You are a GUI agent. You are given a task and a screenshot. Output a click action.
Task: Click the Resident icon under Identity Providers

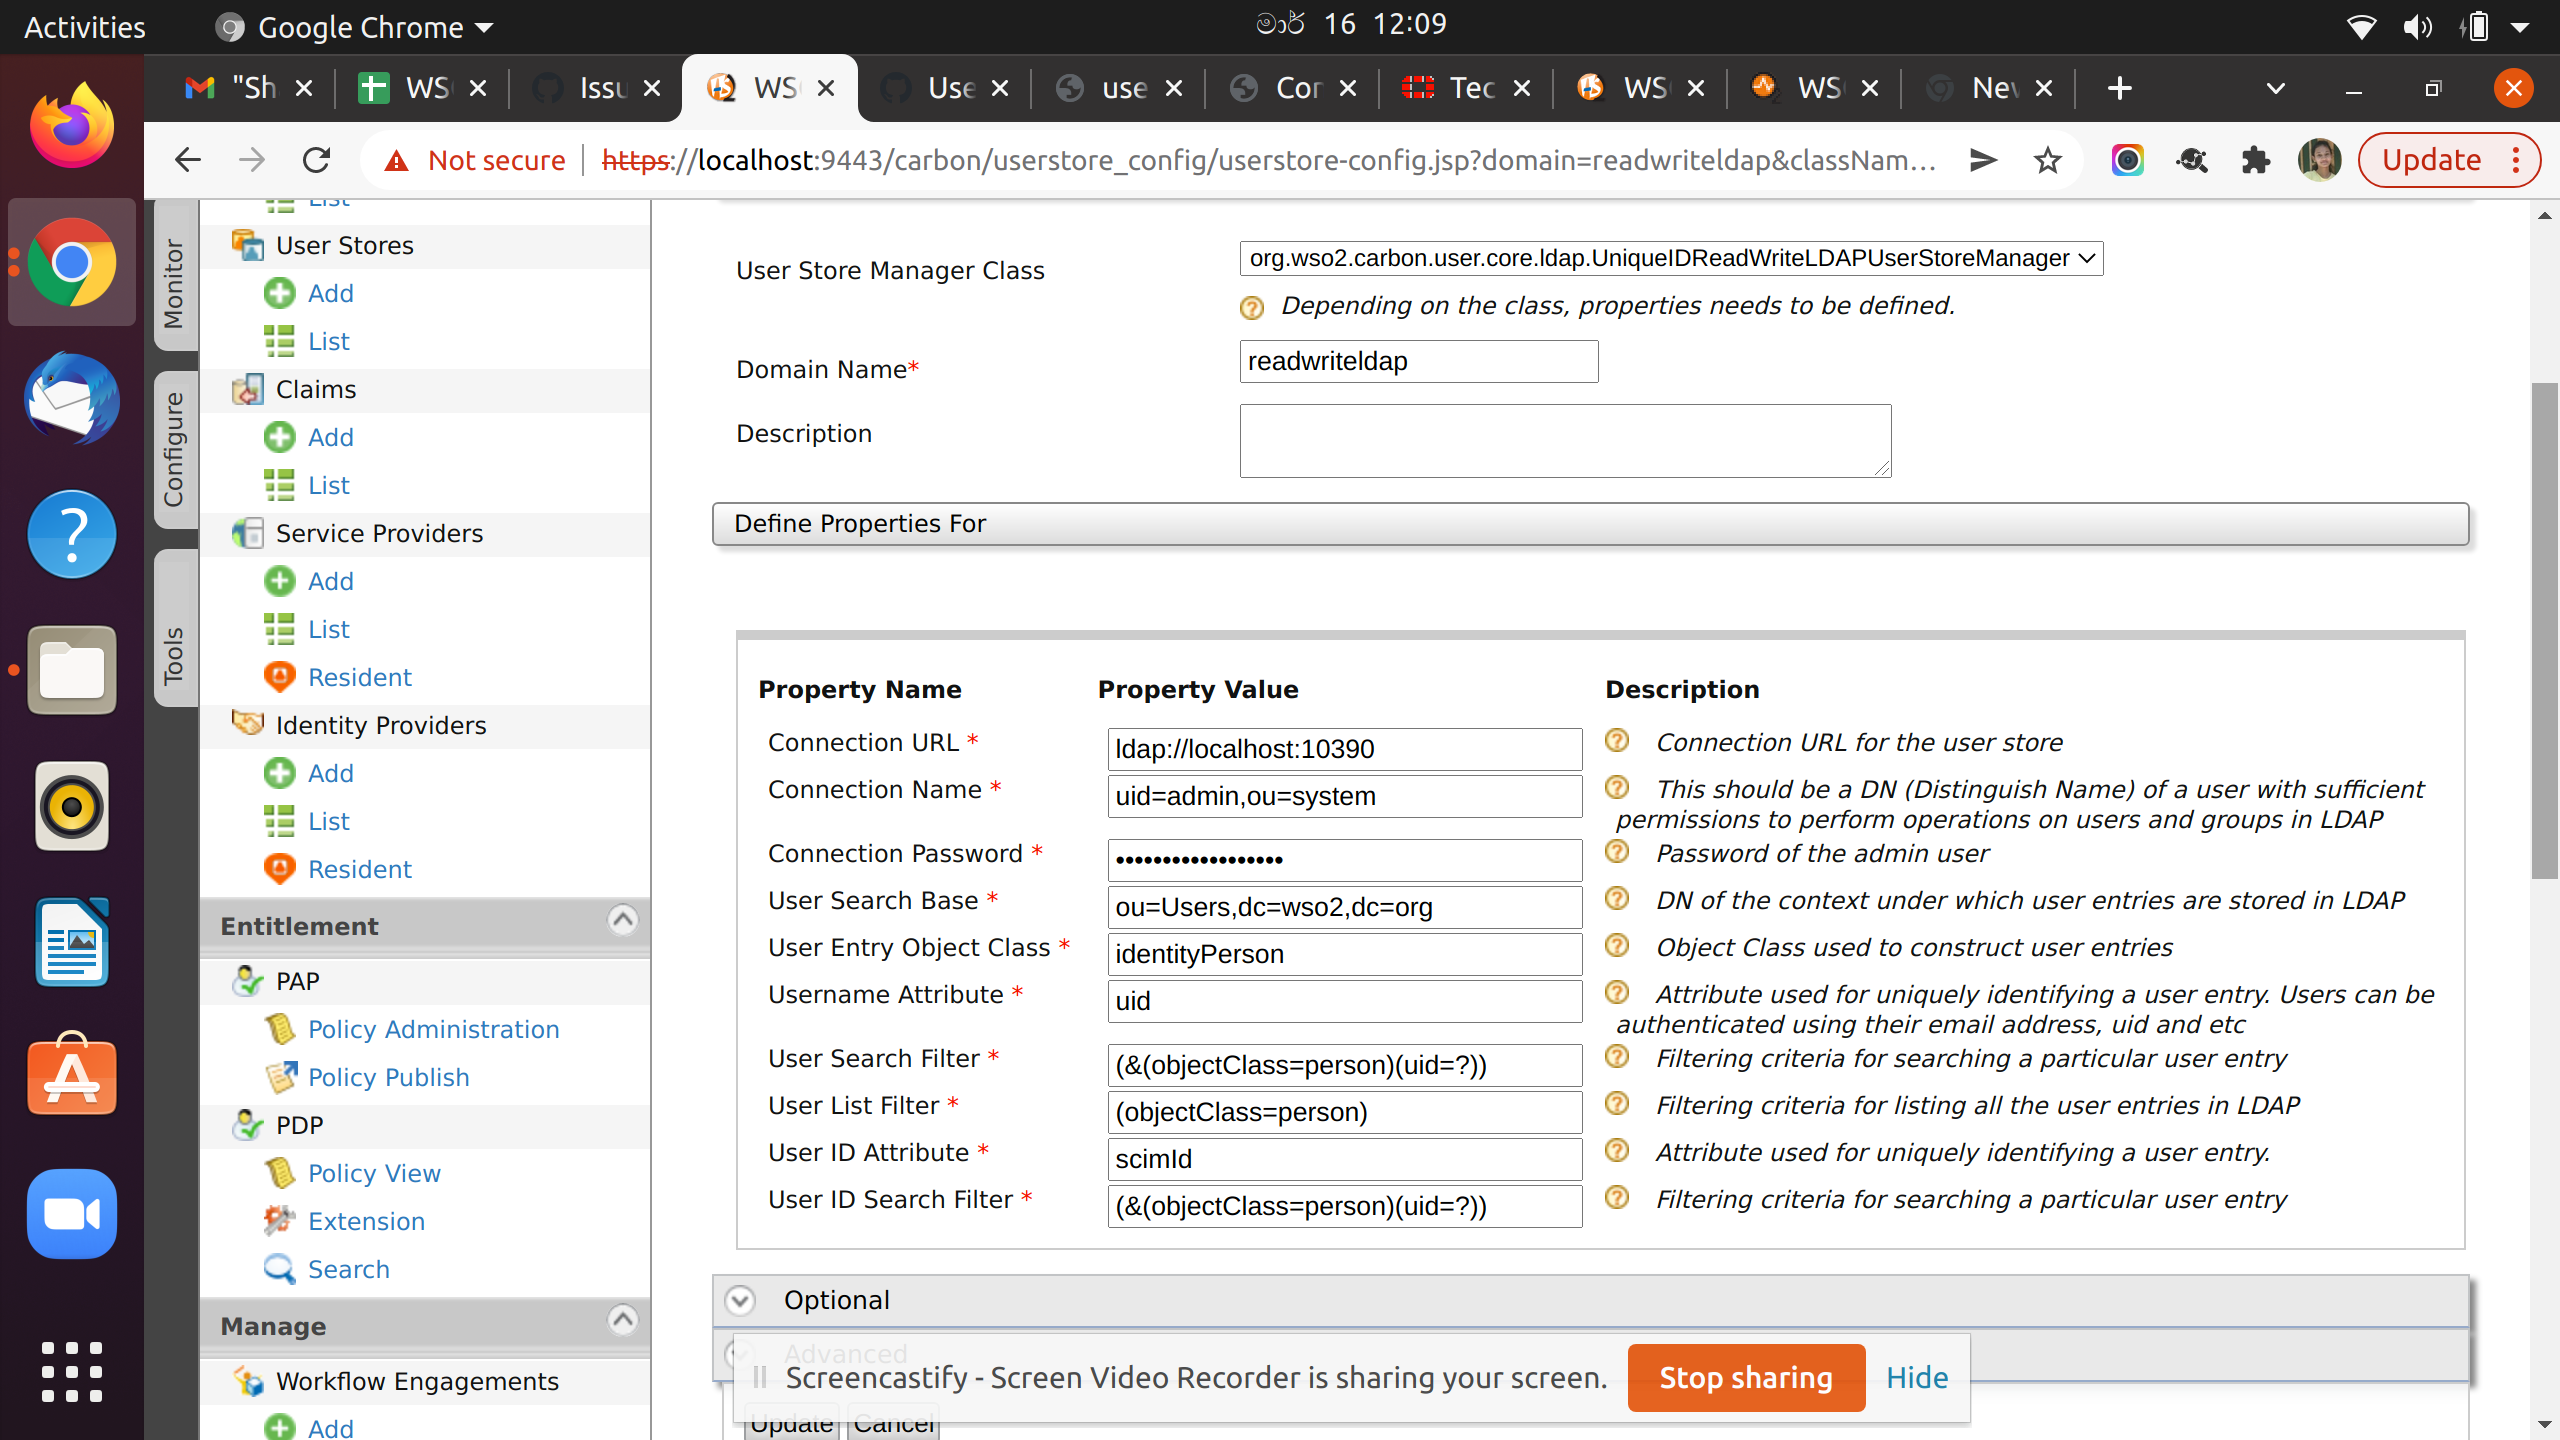click(x=280, y=869)
